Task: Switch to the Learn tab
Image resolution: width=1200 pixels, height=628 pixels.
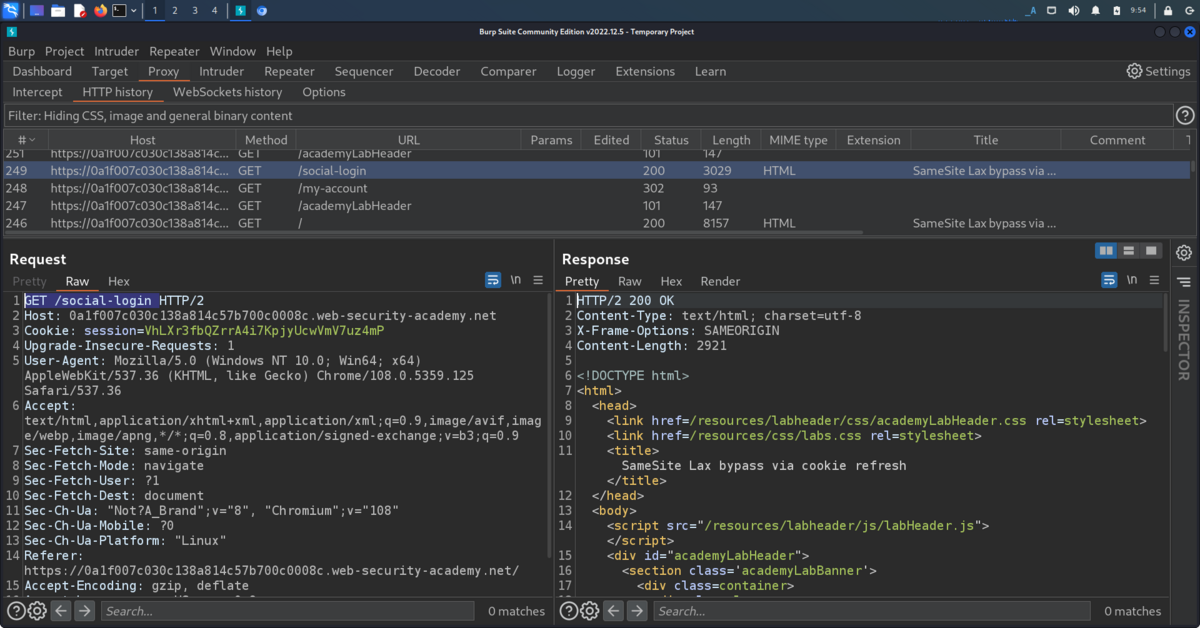Action: tap(710, 71)
